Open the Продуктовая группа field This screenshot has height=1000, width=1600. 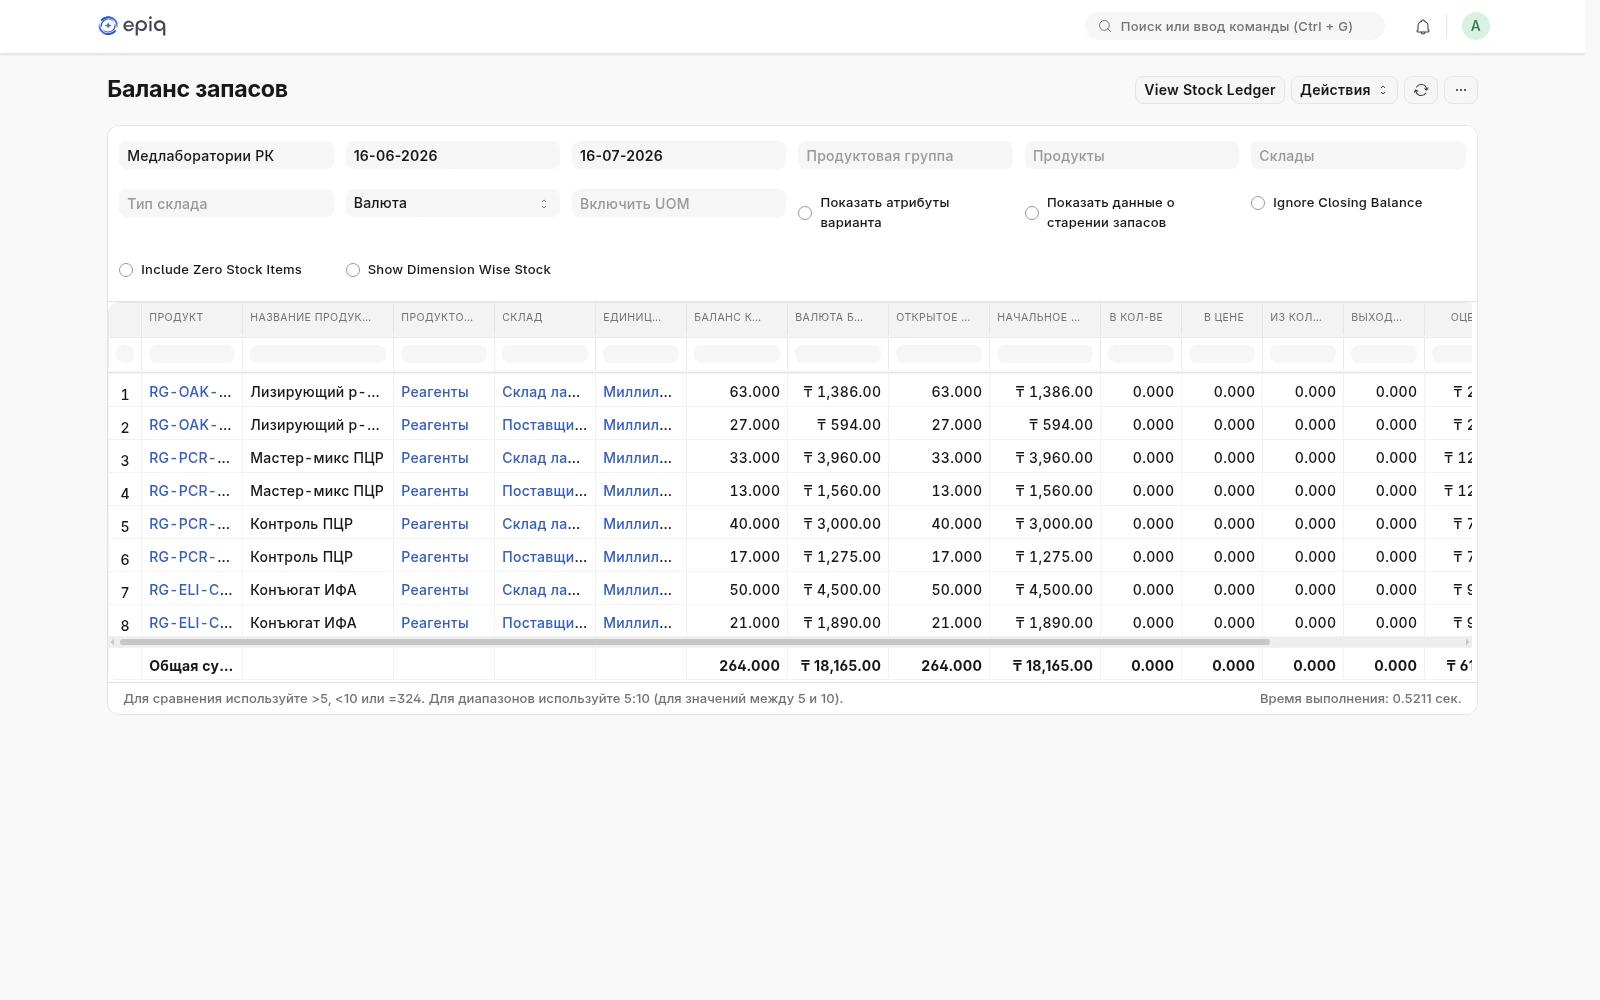tap(905, 156)
